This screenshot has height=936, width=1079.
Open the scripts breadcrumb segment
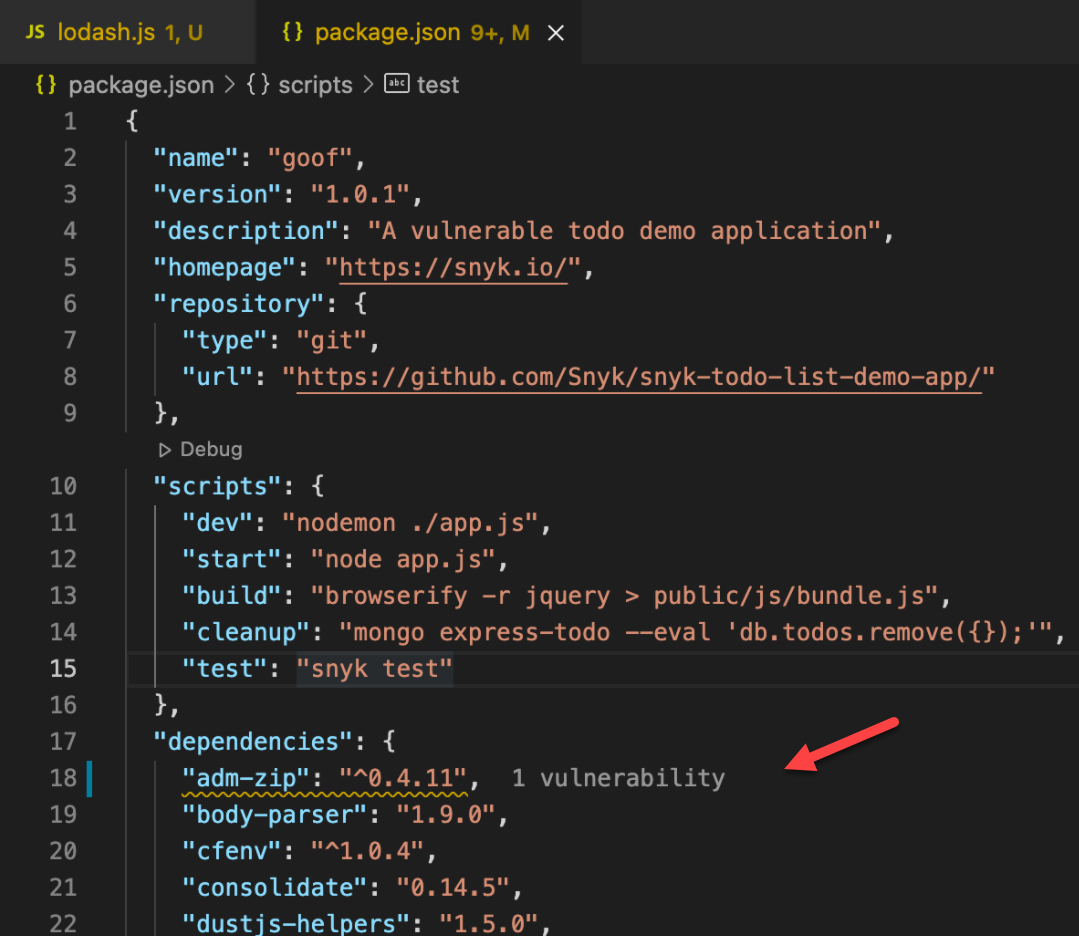click(x=315, y=85)
